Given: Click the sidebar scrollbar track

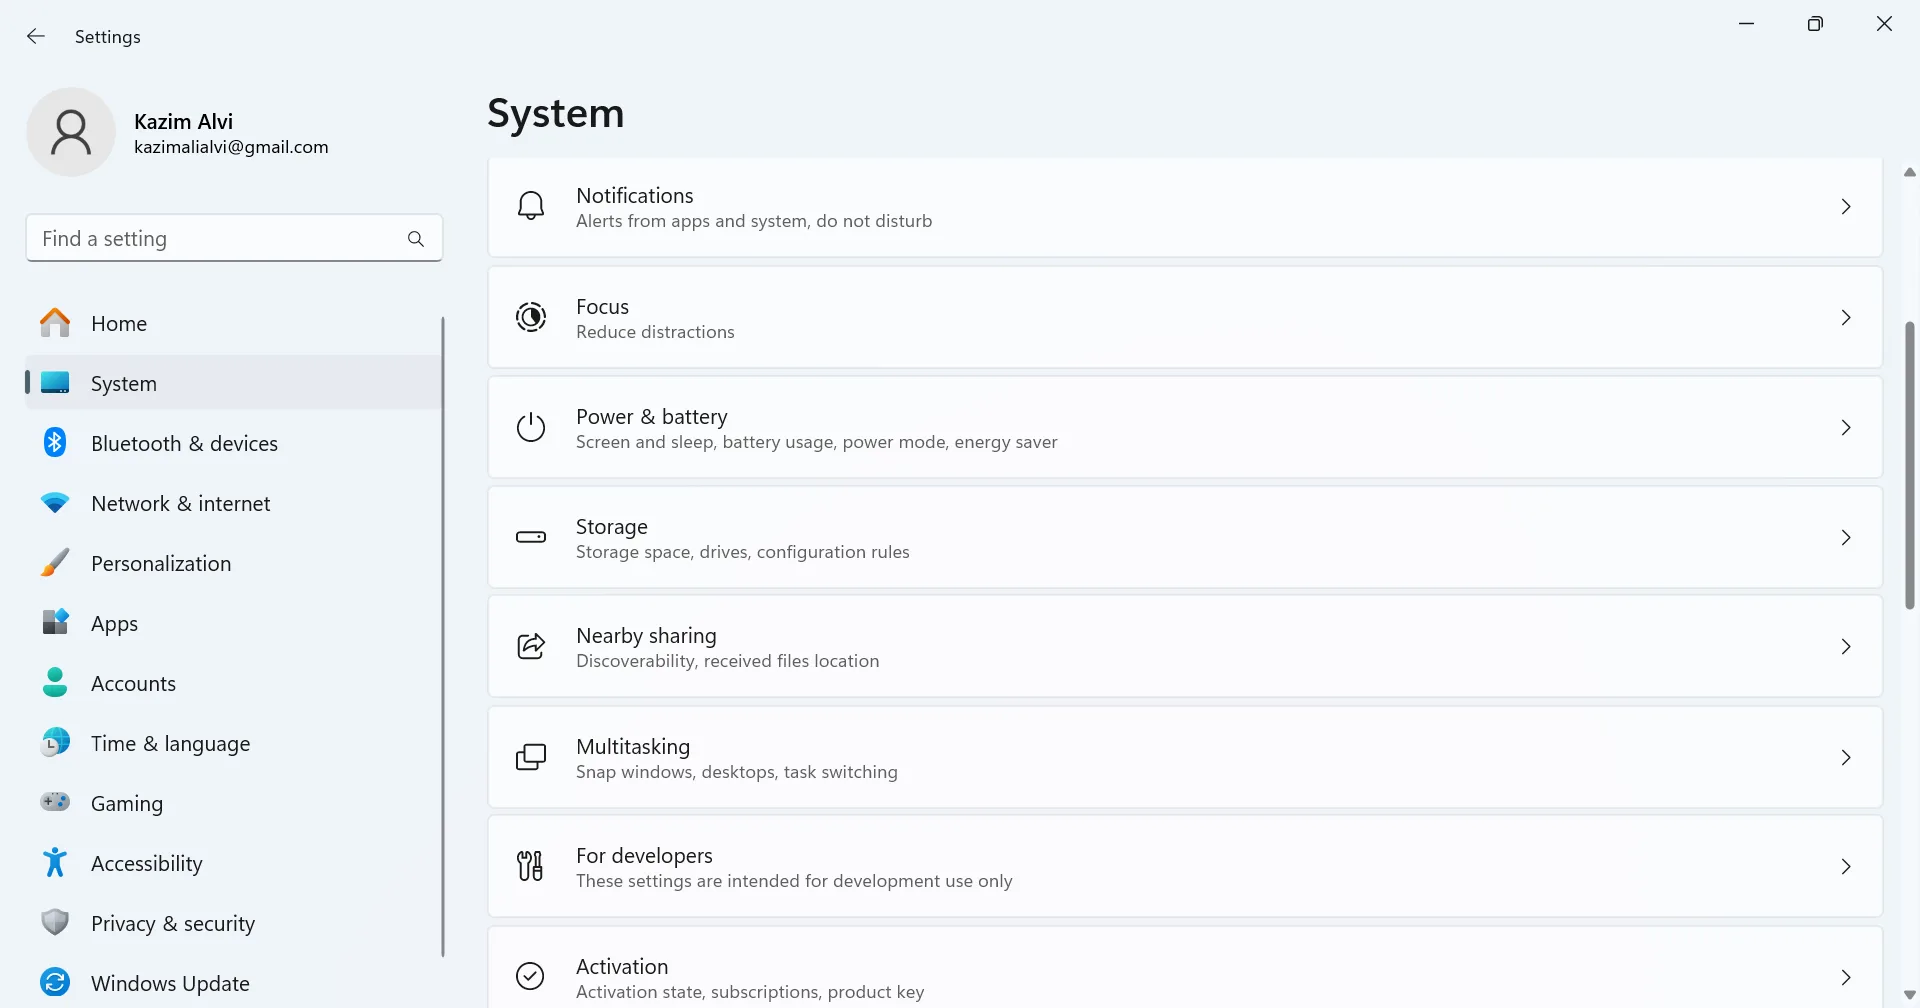Looking at the screenshot, I should coord(443,637).
